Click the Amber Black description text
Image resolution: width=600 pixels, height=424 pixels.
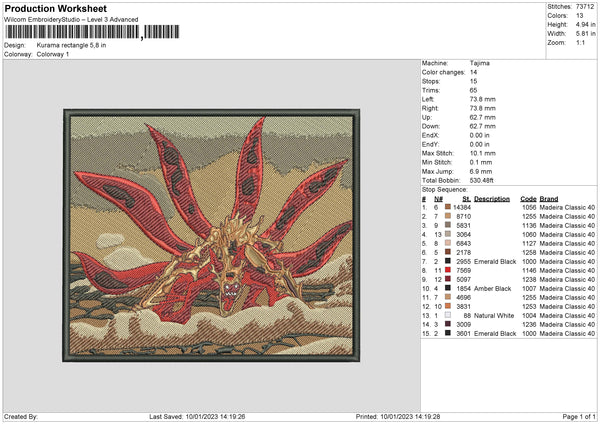point(492,289)
